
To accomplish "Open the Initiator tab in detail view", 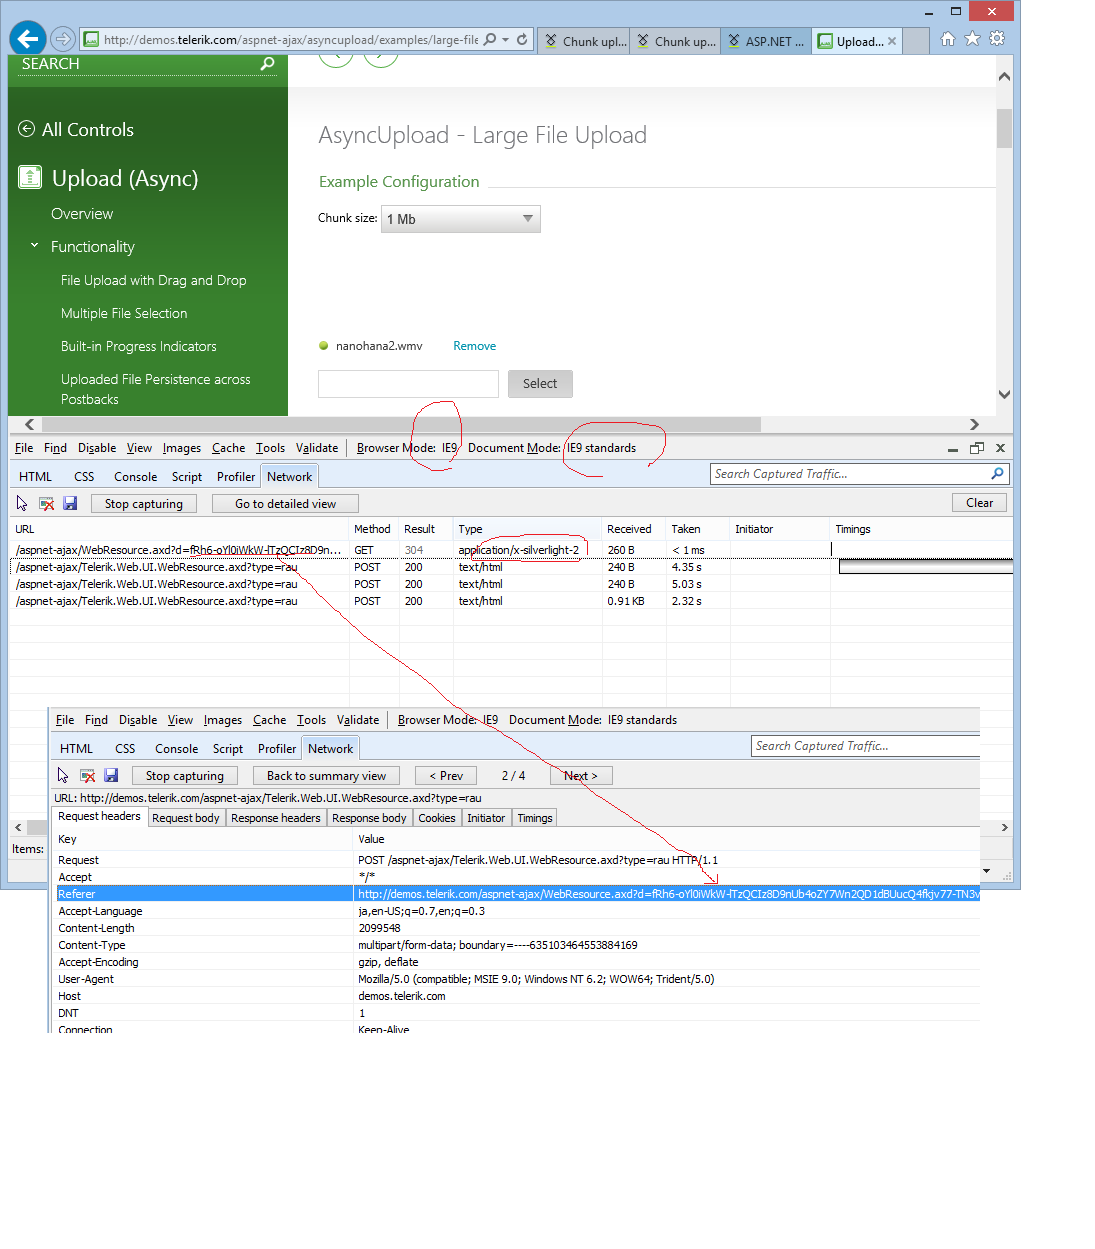I will (486, 818).
